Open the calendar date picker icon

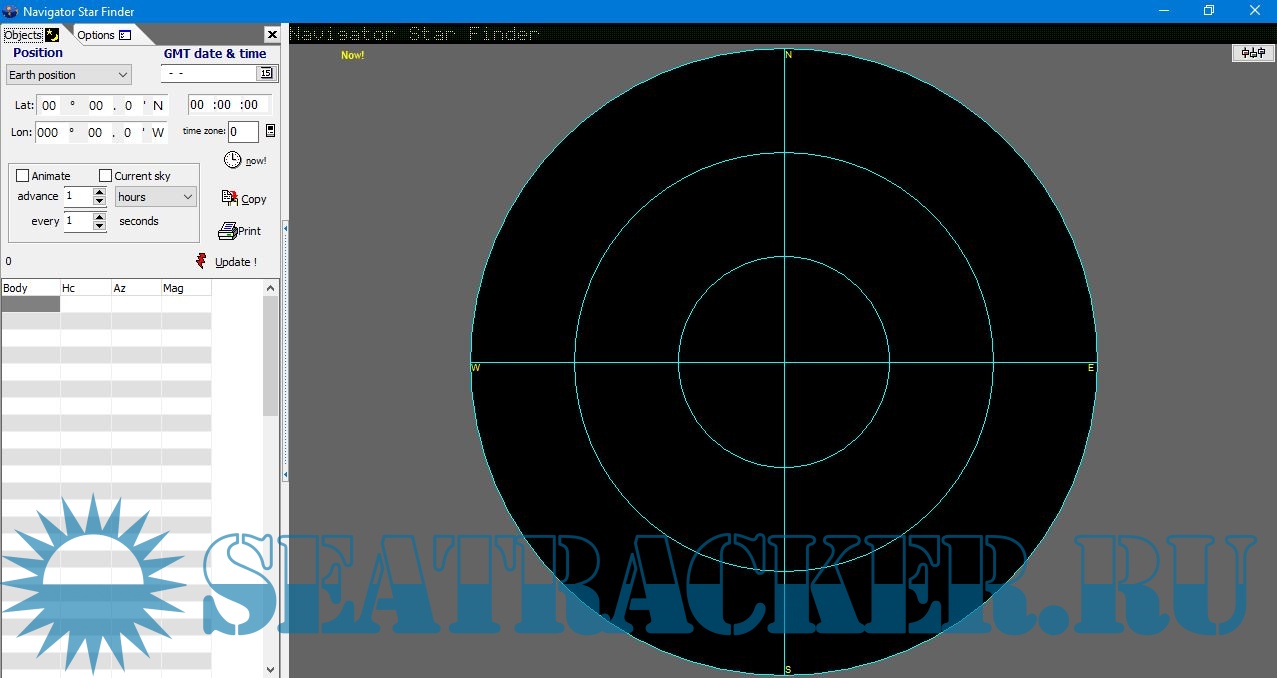point(266,73)
